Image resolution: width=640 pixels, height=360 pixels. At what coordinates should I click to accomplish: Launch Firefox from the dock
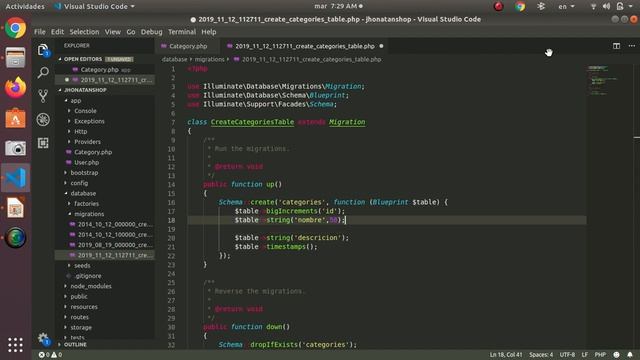tap(16, 87)
